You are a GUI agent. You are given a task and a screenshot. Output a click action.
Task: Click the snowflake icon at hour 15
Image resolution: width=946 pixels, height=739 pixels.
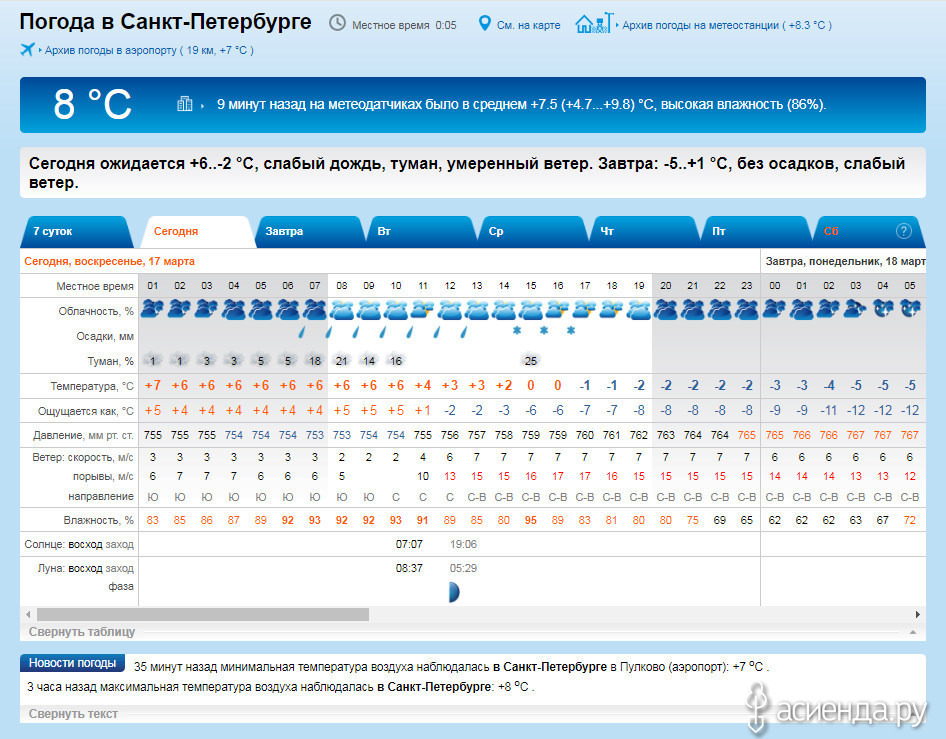(517, 331)
